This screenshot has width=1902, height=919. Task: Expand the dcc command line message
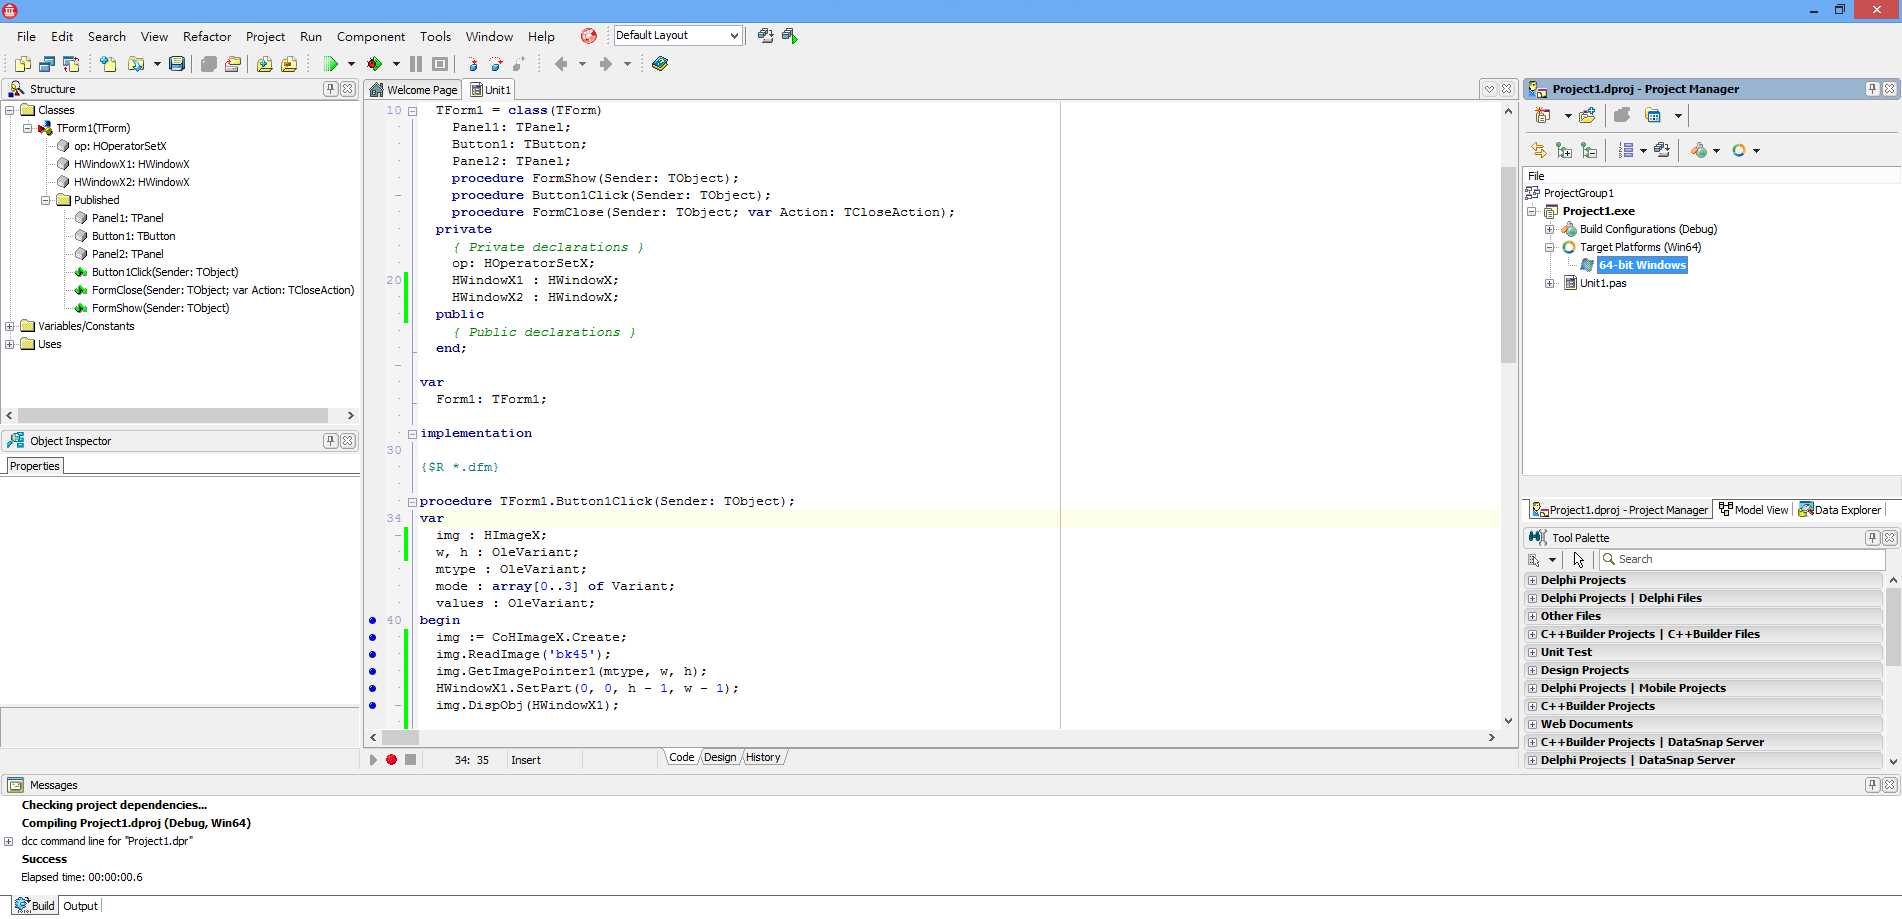[9, 841]
